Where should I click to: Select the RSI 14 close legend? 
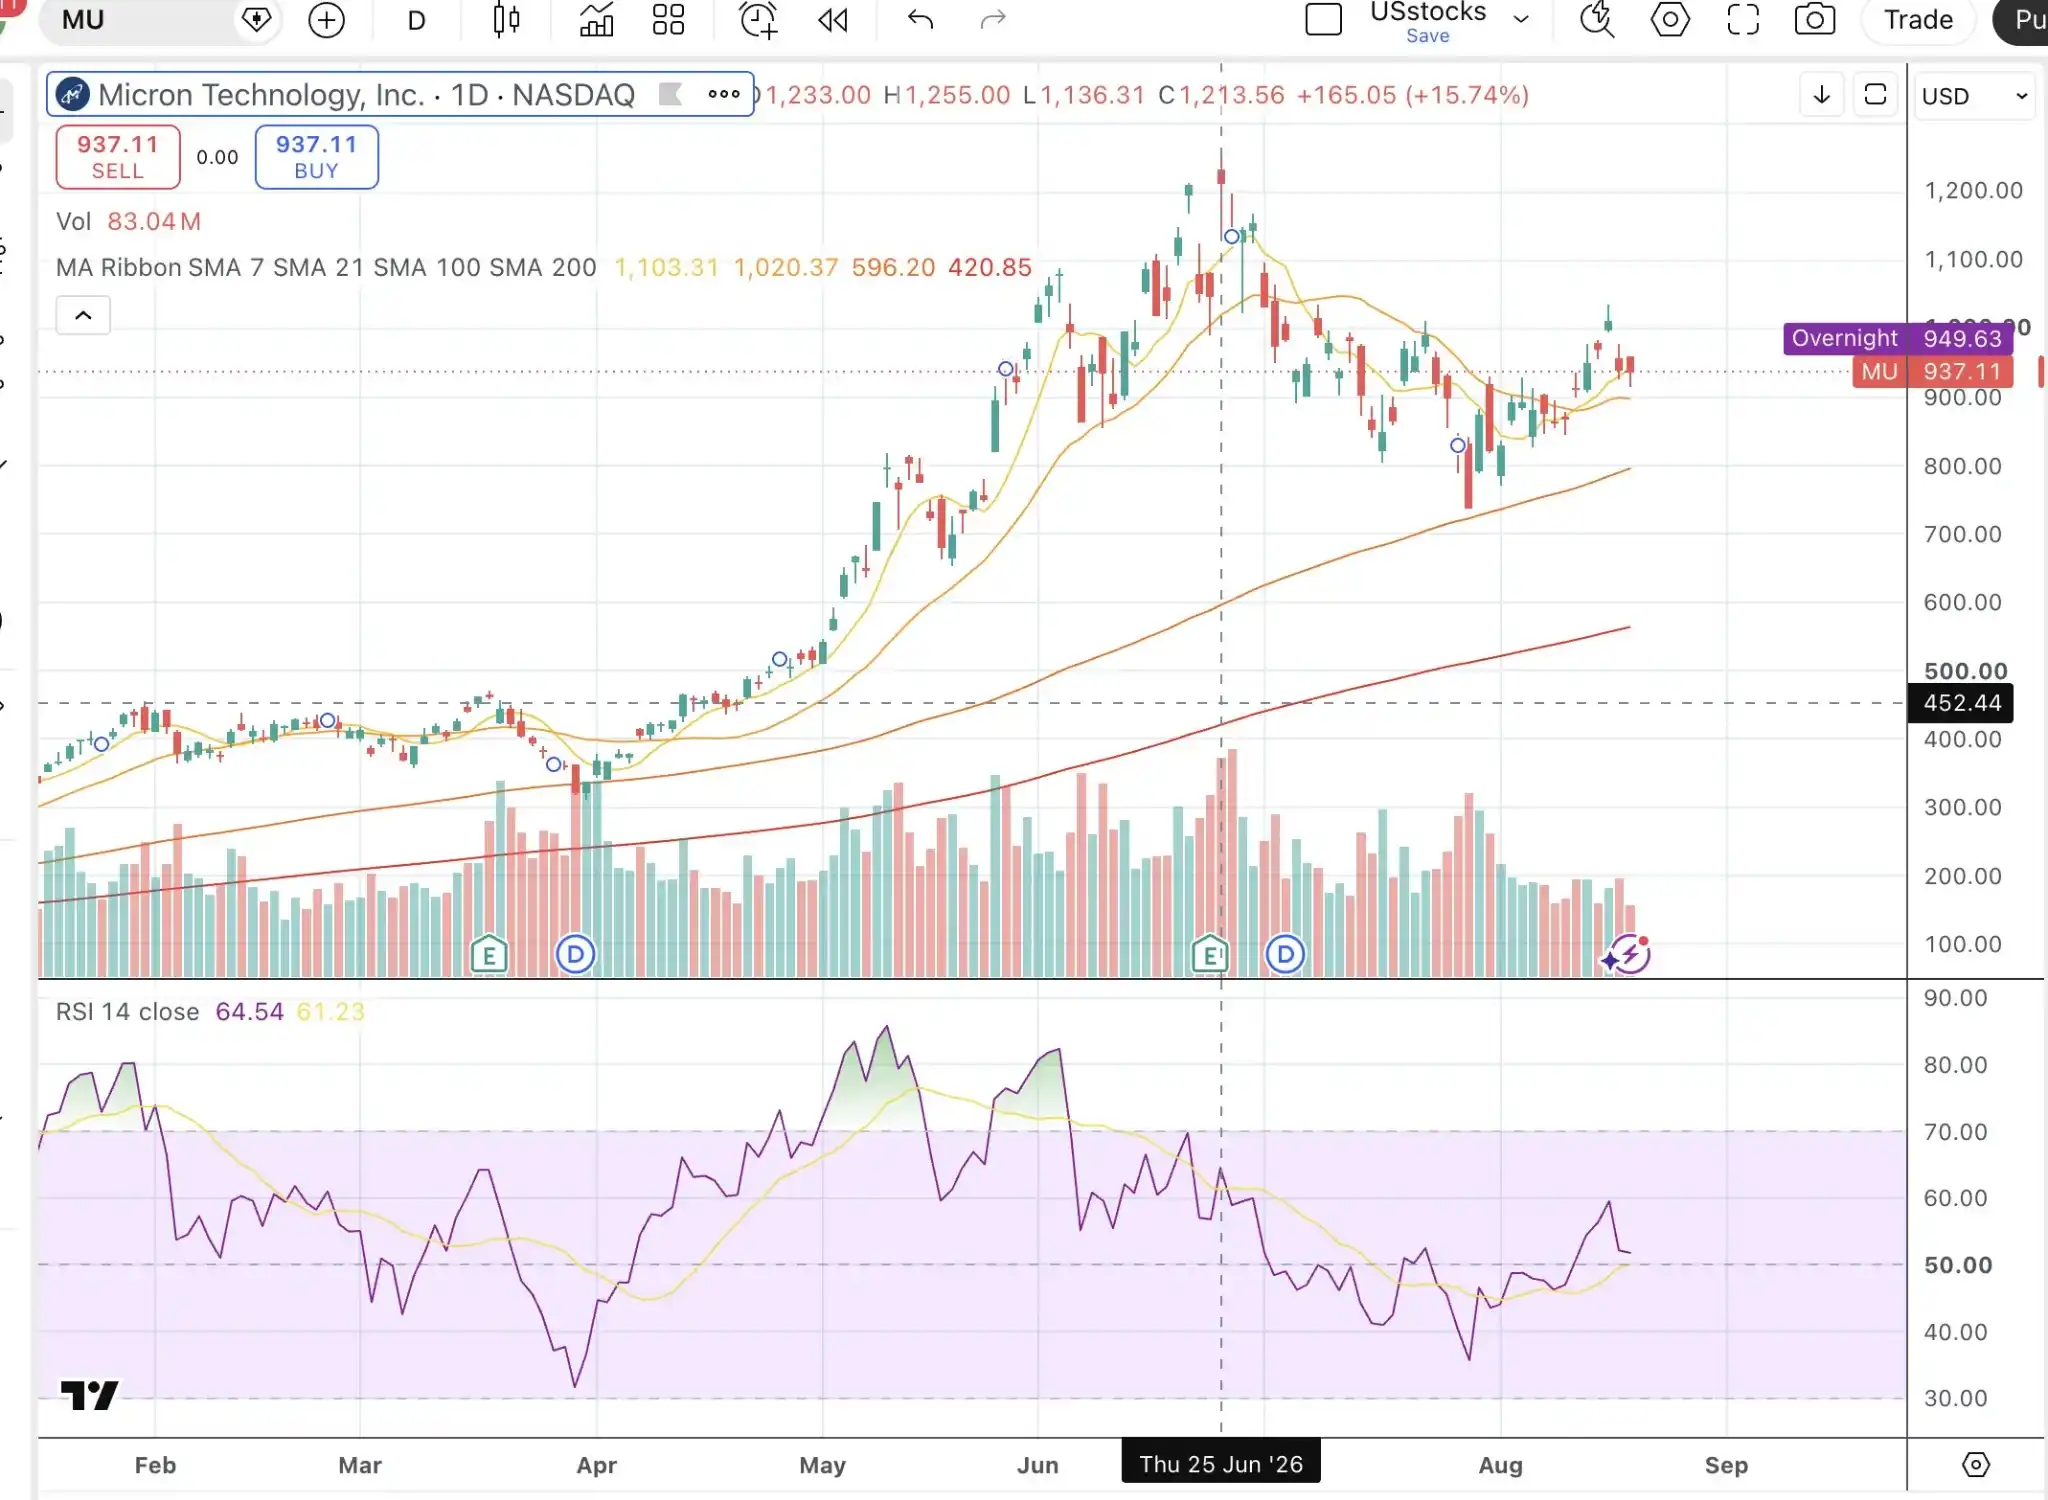(x=128, y=1012)
